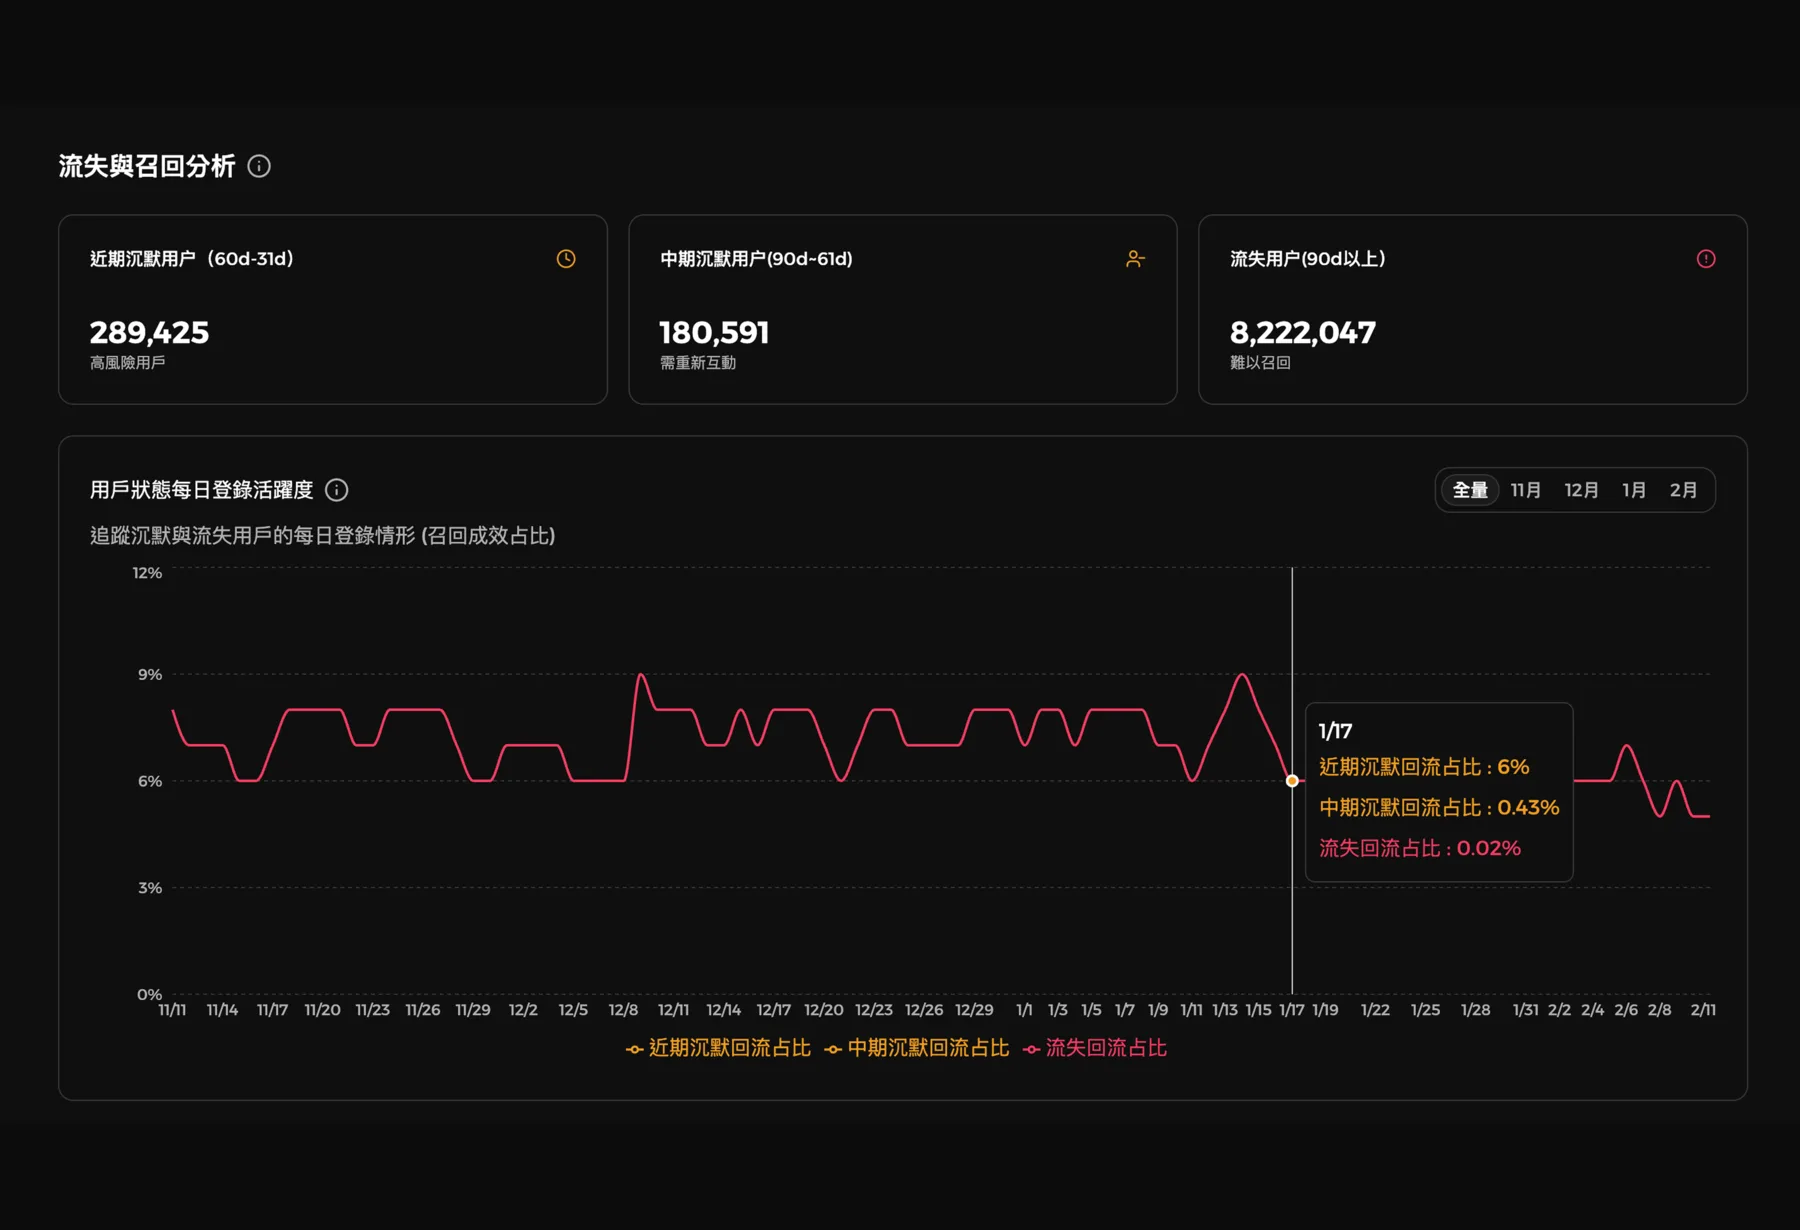Screen dimensions: 1800x1230
Task: Switch chart to 1月 tab
Action: click(x=1635, y=490)
